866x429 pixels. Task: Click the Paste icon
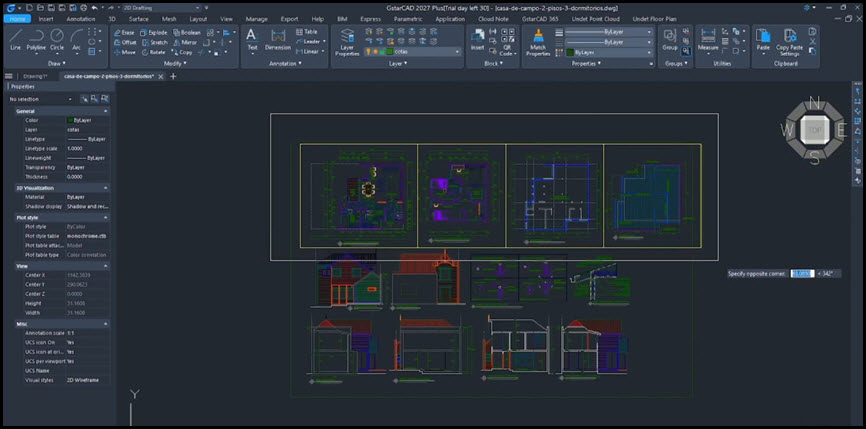(x=763, y=40)
